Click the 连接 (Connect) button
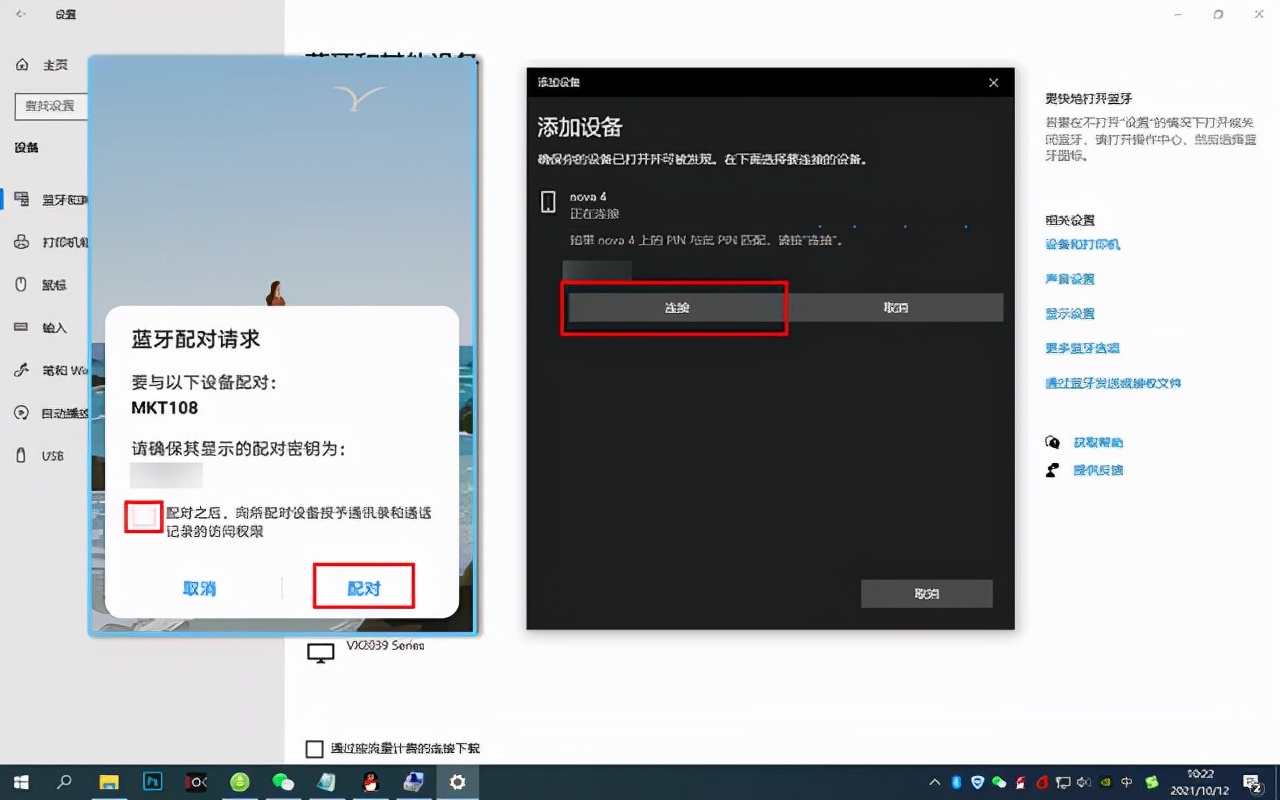Viewport: 1280px width, 800px height. pyautogui.click(x=675, y=307)
